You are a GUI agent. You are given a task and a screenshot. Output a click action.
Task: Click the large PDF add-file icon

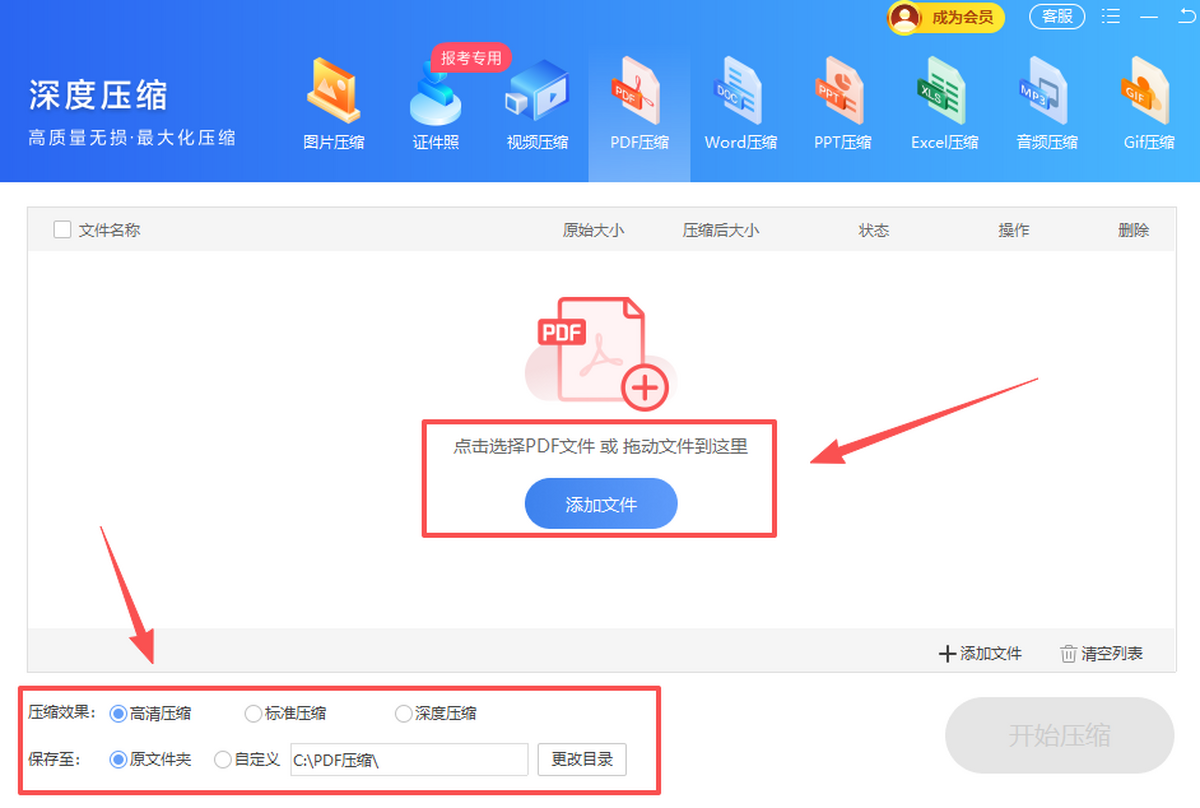pos(598,353)
